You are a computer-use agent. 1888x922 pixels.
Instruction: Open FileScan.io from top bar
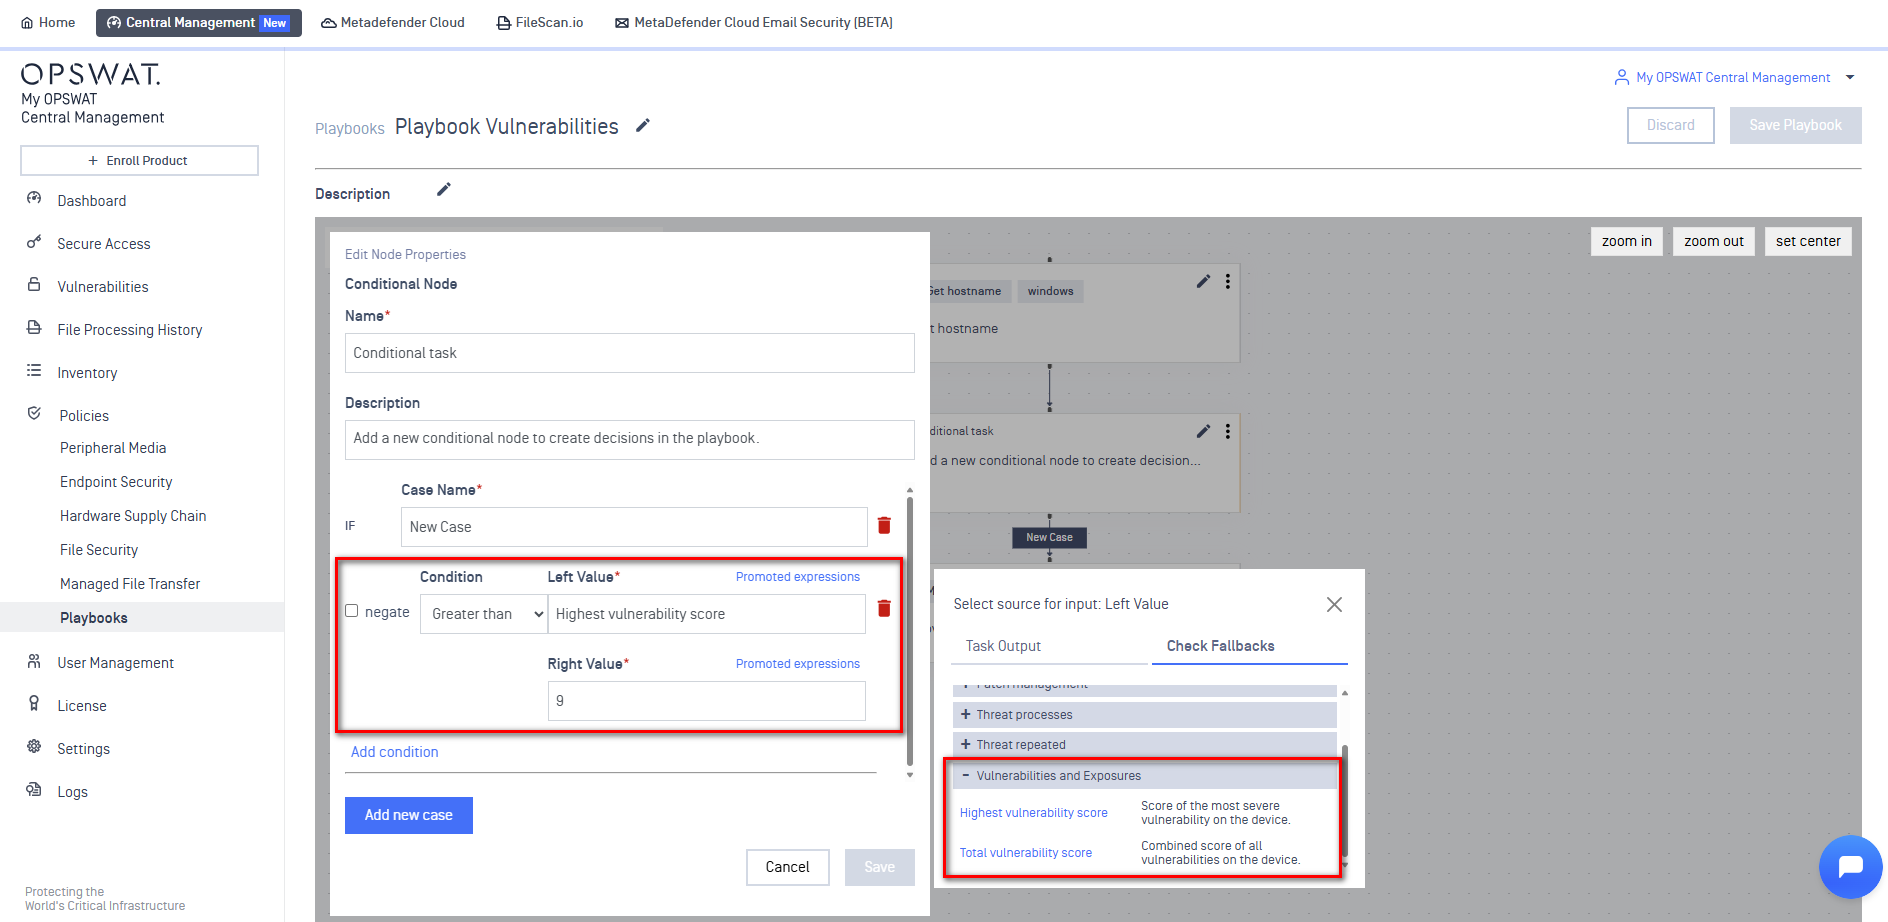pos(540,22)
